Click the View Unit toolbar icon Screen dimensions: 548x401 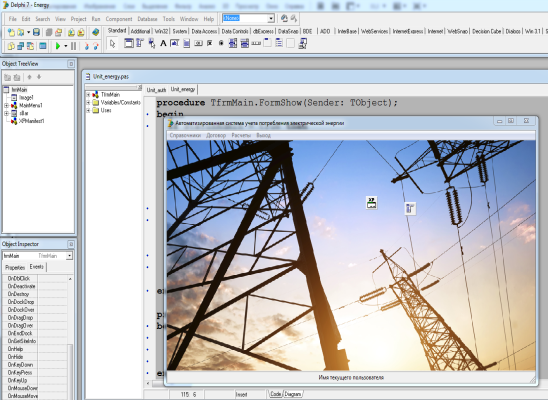11,46
